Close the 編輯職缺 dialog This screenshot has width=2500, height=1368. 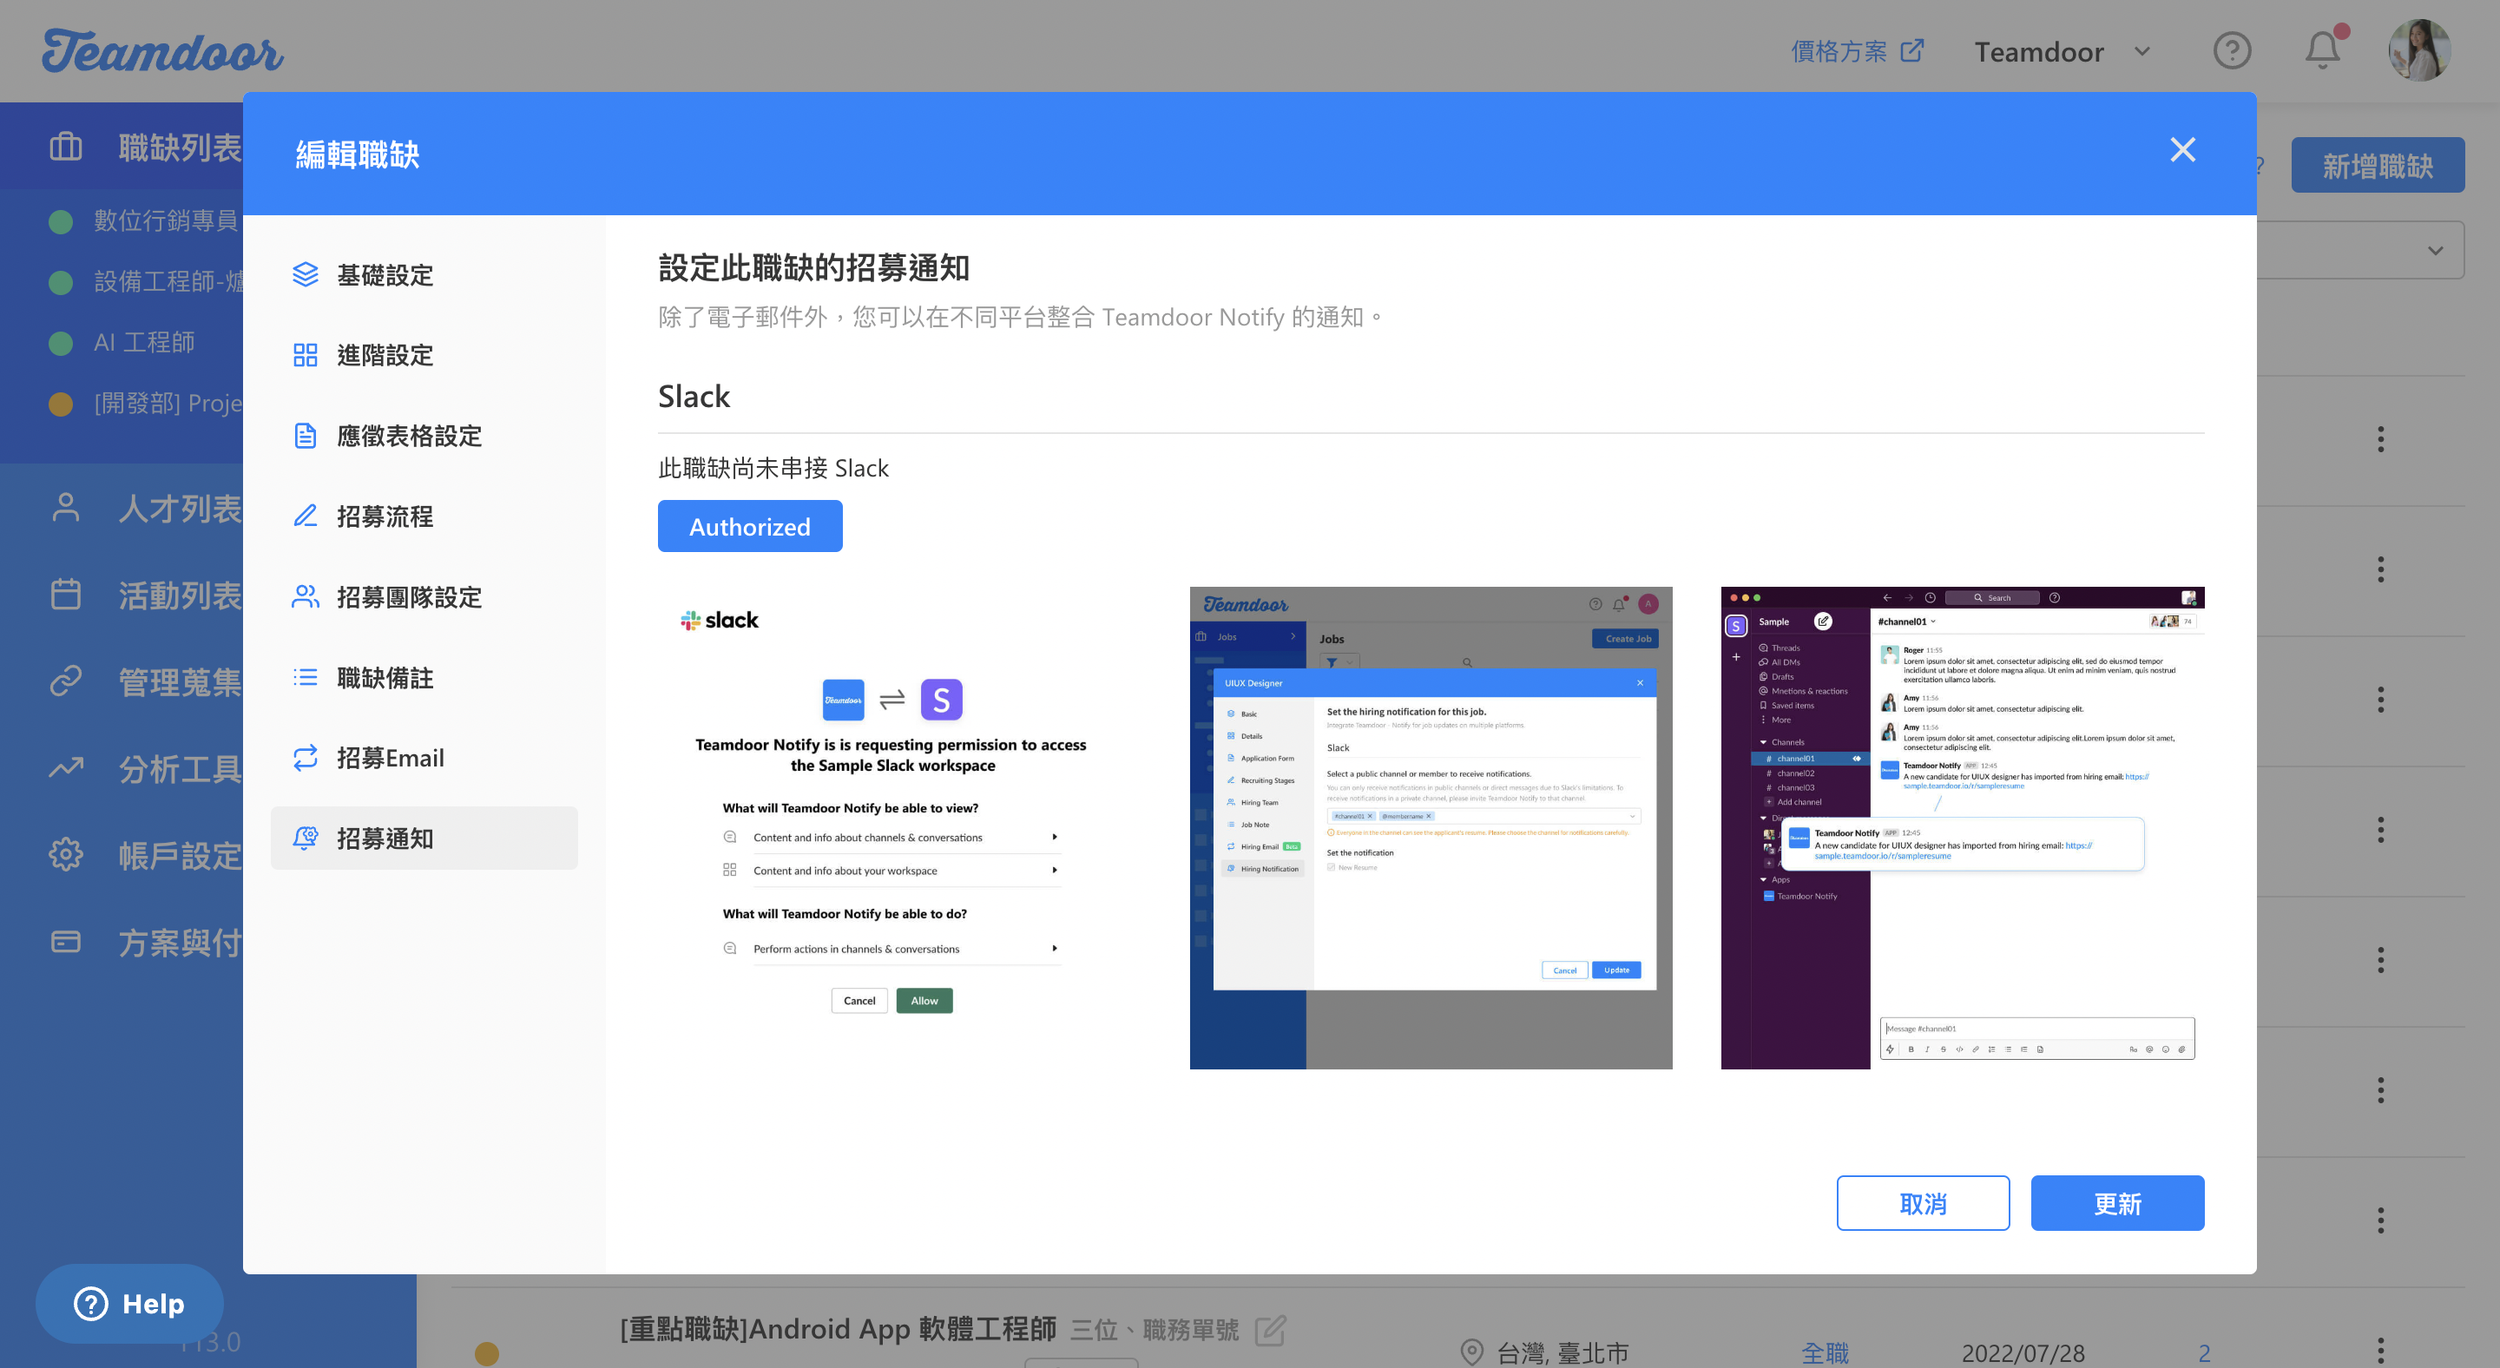2182,150
